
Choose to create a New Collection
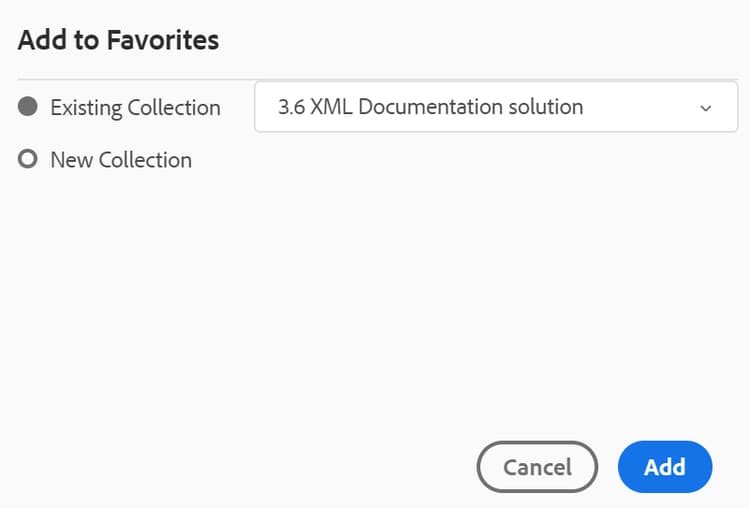(x=28, y=160)
